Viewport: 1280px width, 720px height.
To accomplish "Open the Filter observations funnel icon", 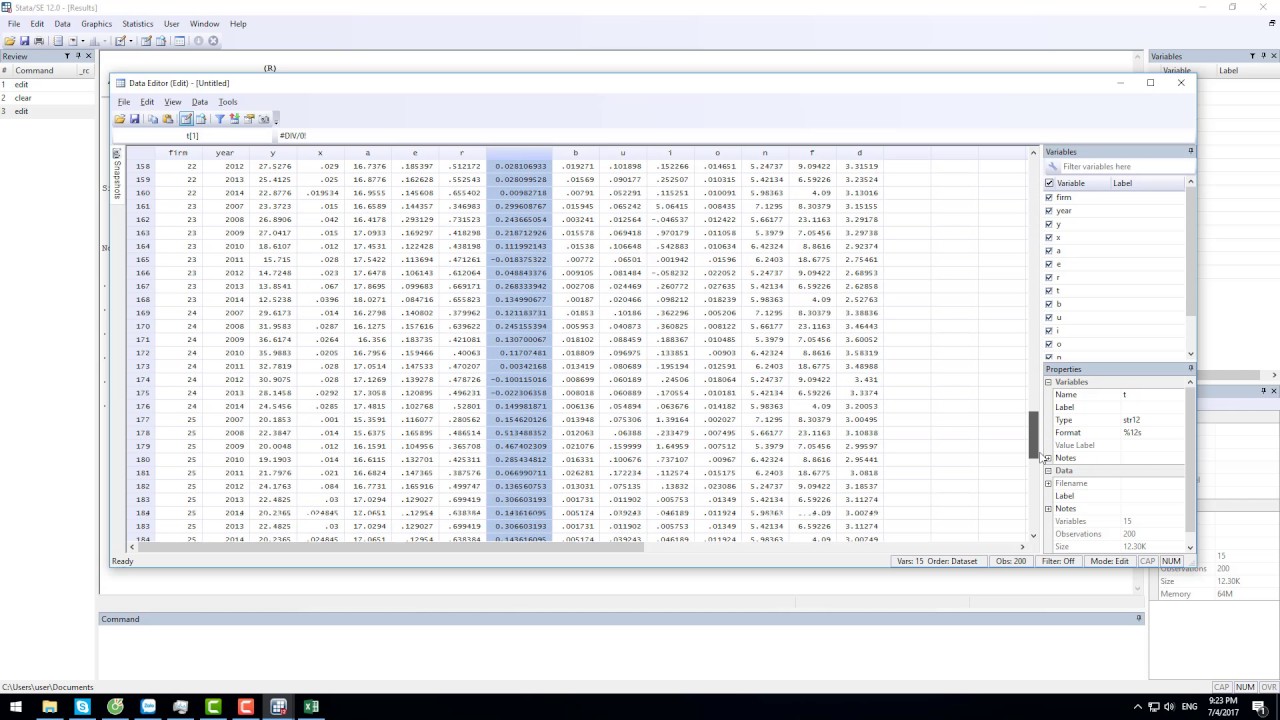I will [220, 119].
